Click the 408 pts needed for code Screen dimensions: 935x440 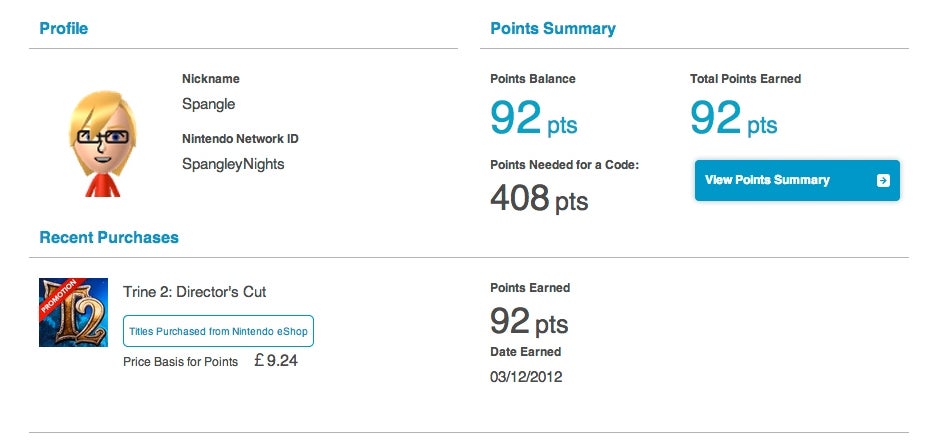point(539,199)
